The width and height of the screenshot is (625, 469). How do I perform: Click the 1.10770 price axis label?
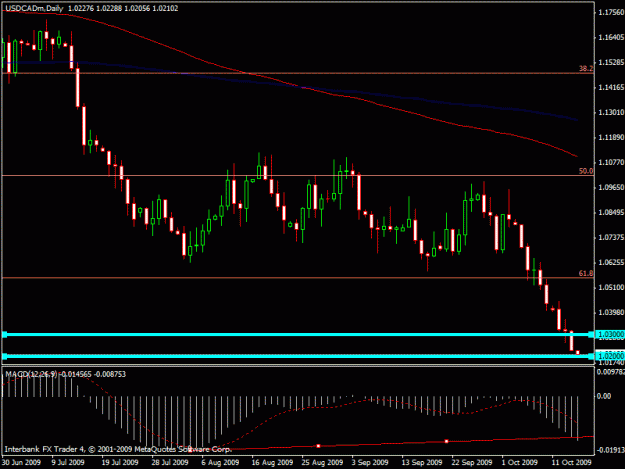[611, 162]
